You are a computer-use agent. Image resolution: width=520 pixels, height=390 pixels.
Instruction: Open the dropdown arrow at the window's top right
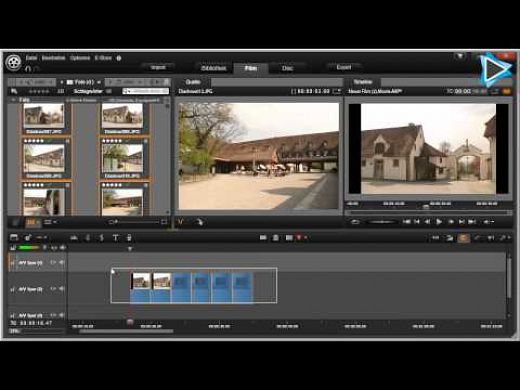tap(460, 56)
